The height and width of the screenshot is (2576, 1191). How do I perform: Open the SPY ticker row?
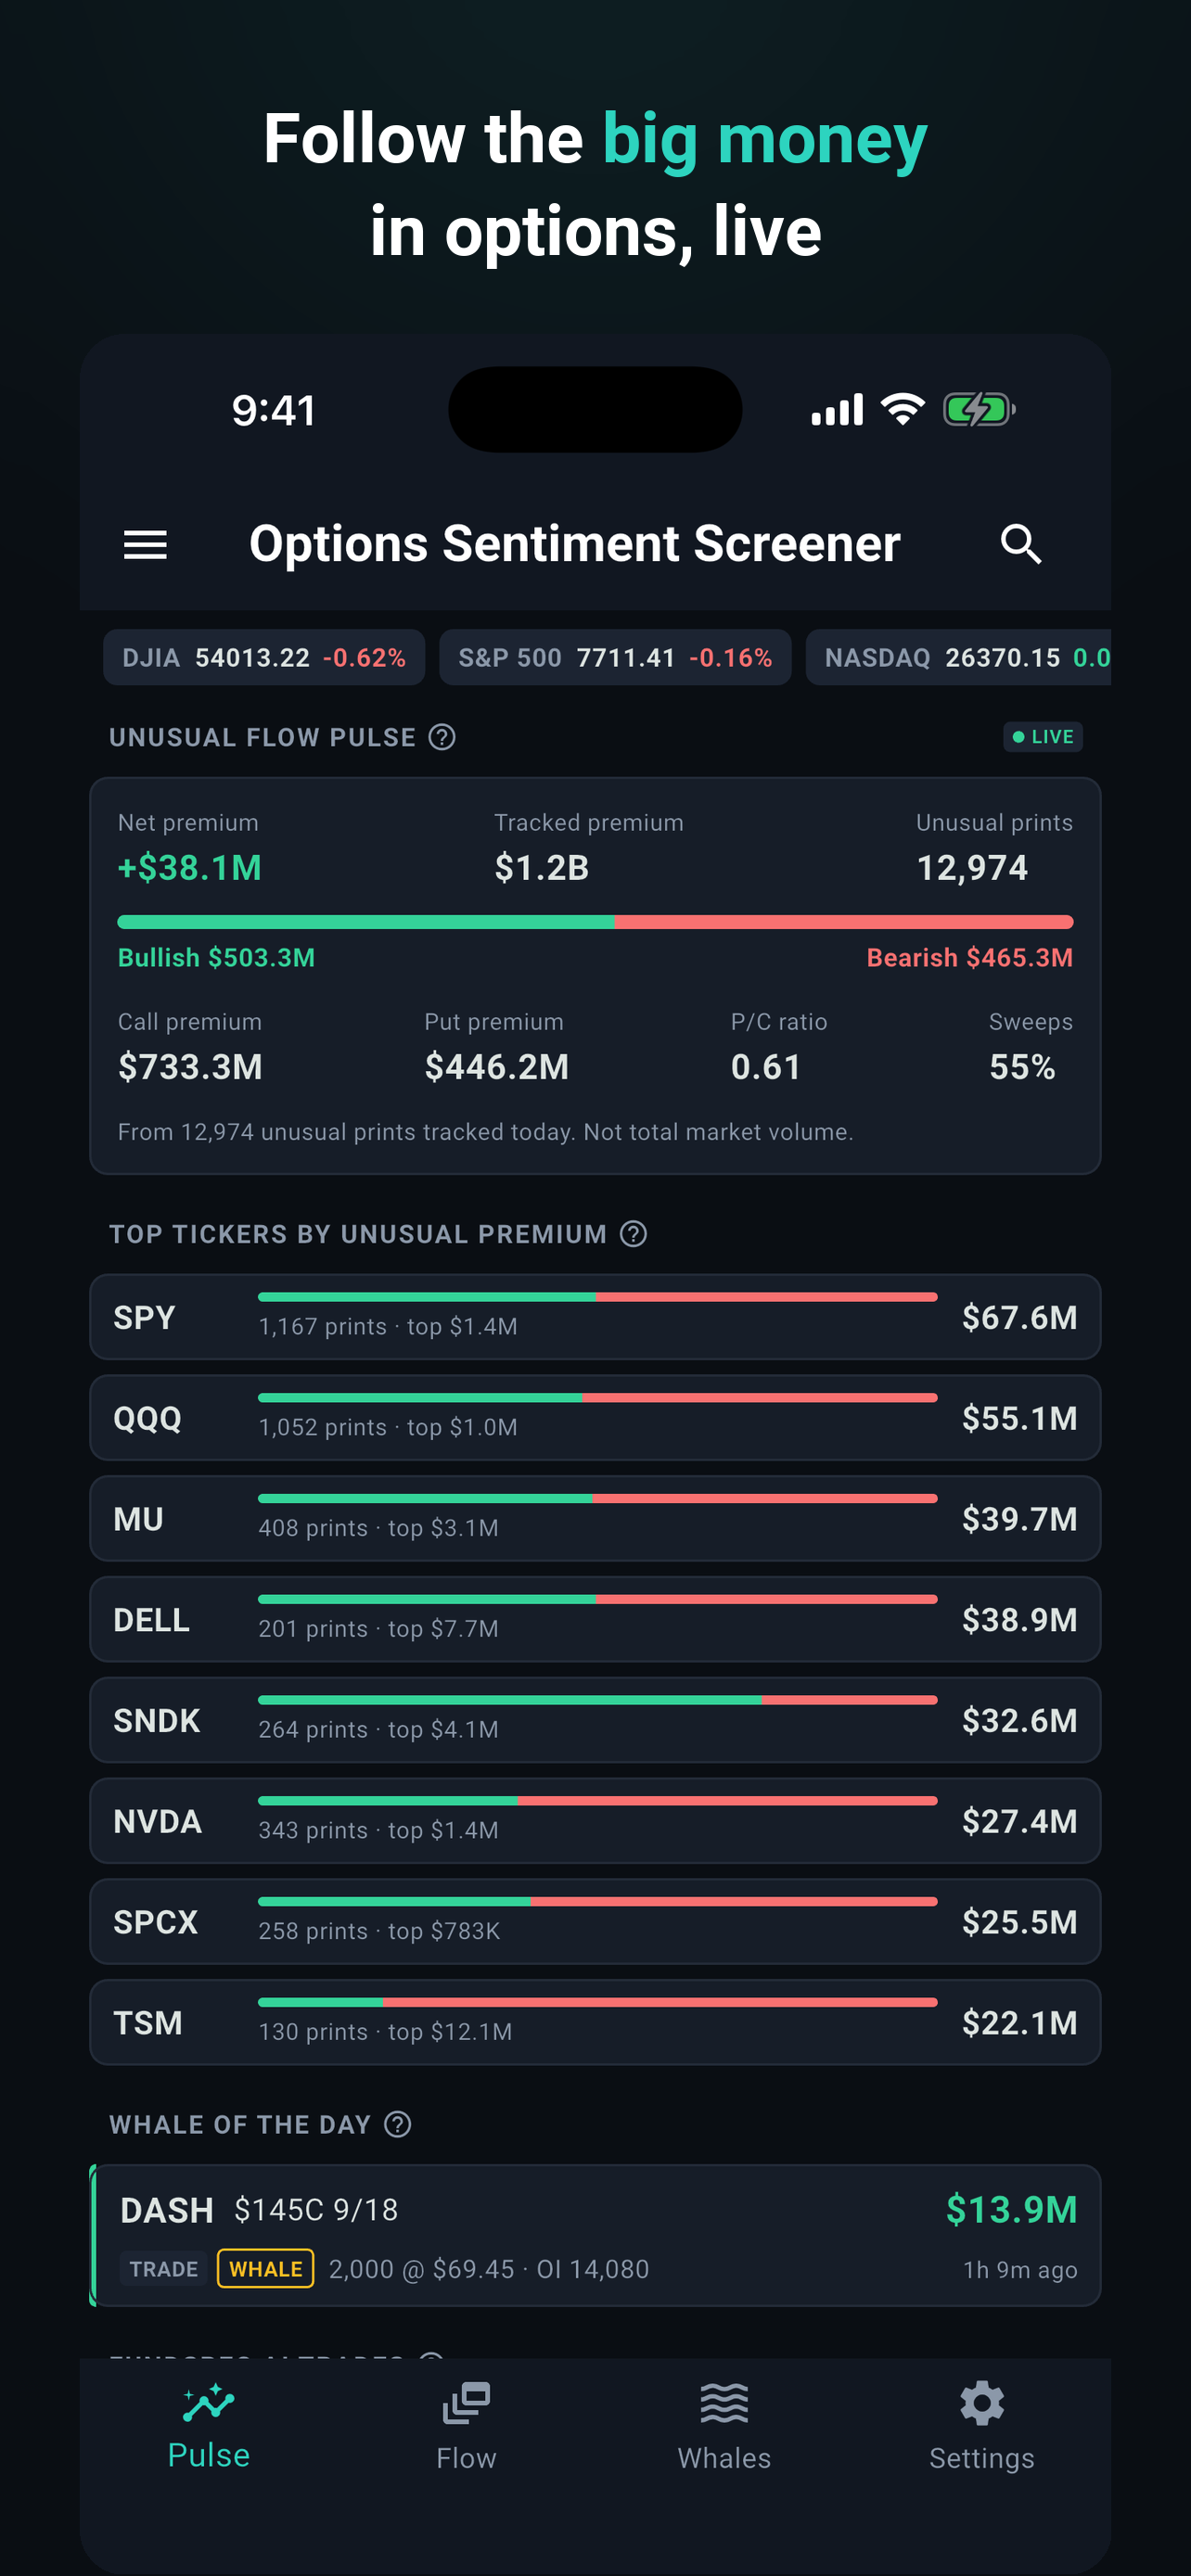click(595, 1316)
